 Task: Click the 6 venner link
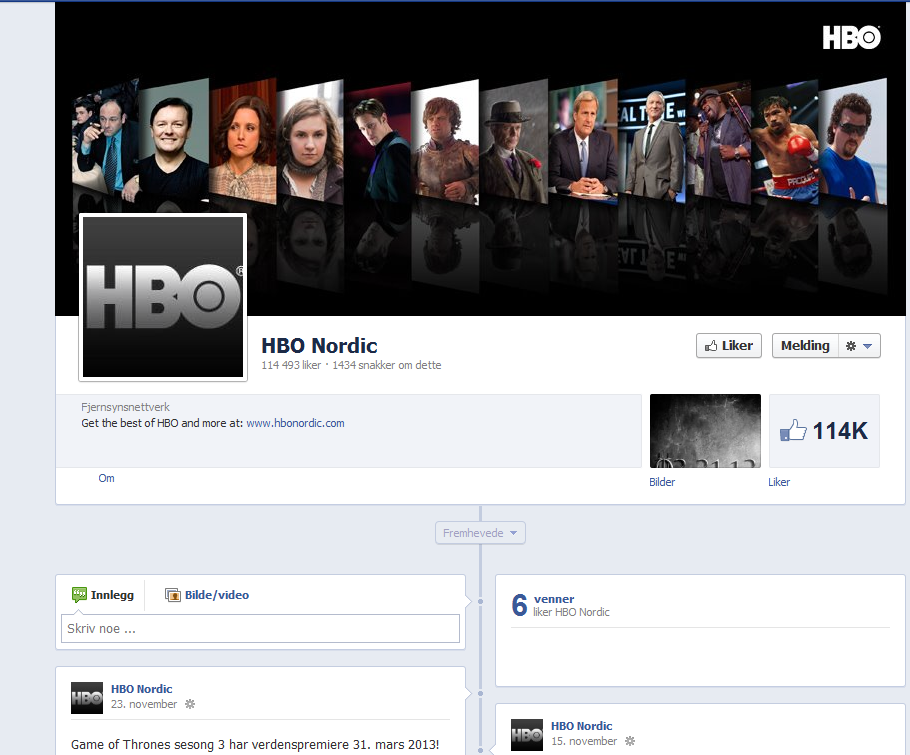coord(543,604)
